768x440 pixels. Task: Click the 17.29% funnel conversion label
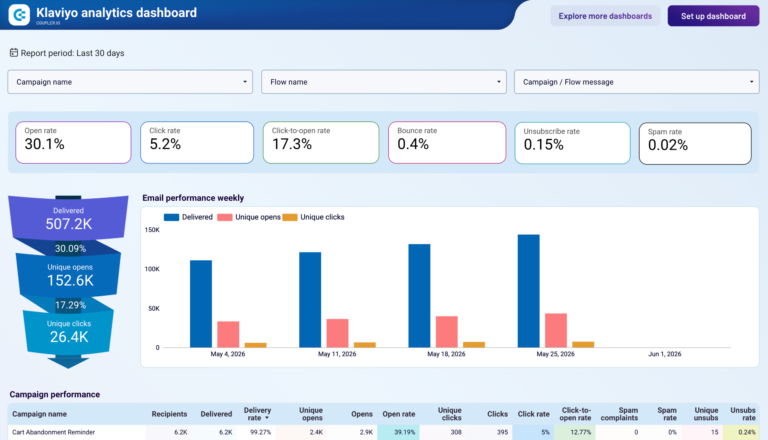(70, 305)
